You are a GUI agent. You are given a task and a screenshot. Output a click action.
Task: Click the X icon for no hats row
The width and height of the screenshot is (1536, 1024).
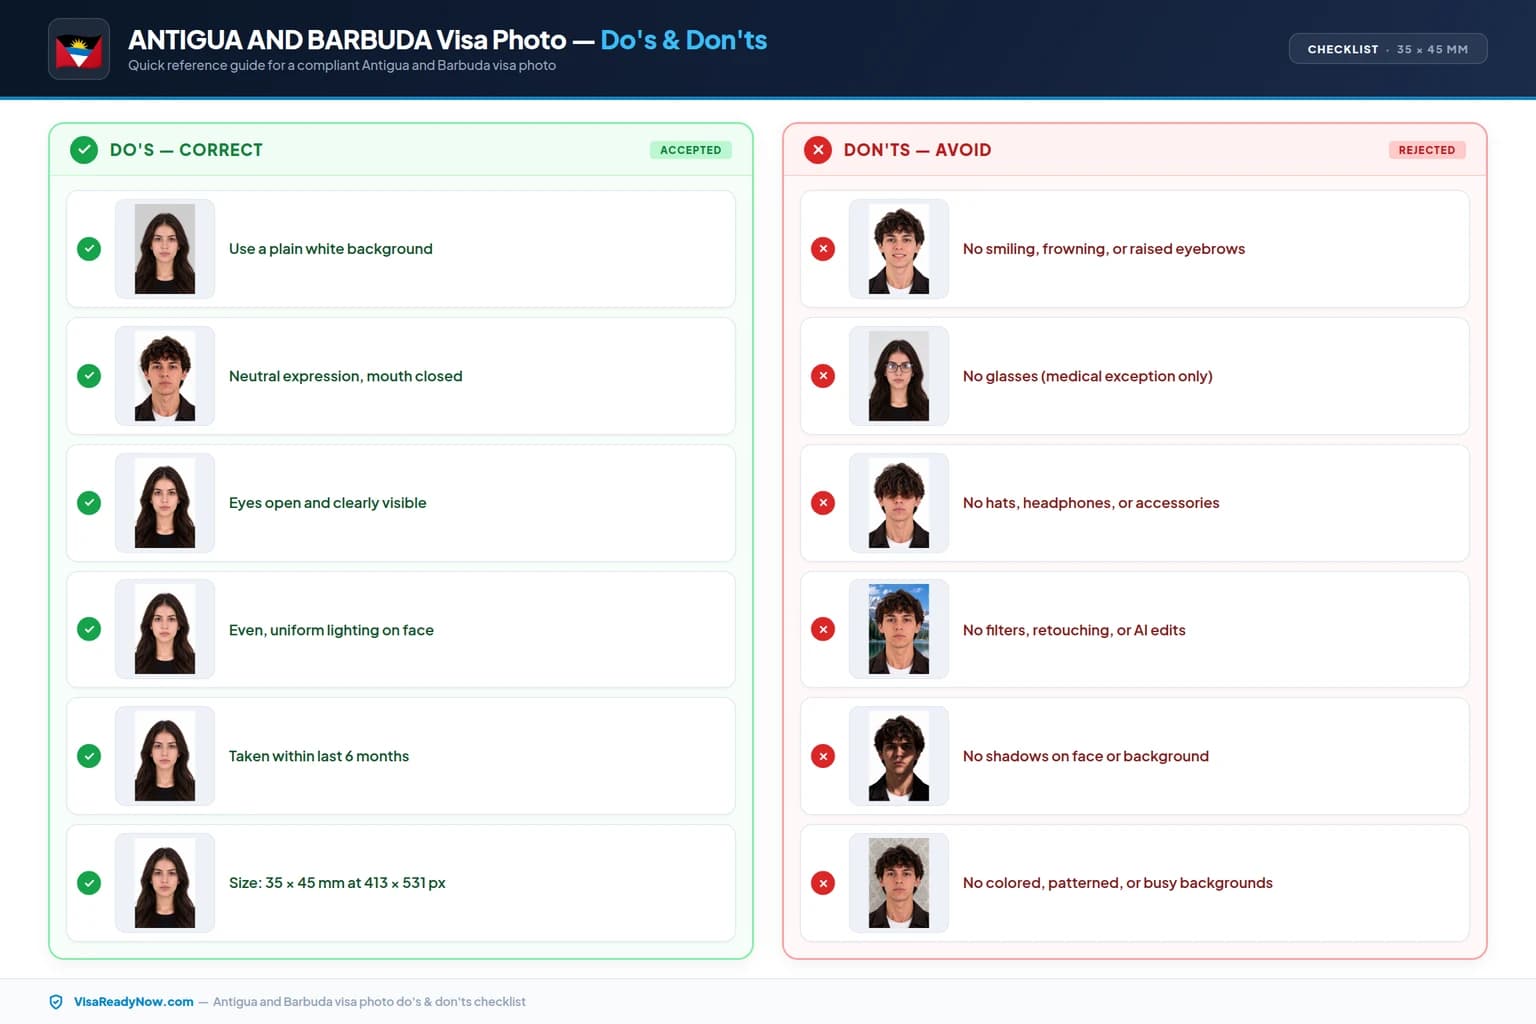(x=823, y=503)
